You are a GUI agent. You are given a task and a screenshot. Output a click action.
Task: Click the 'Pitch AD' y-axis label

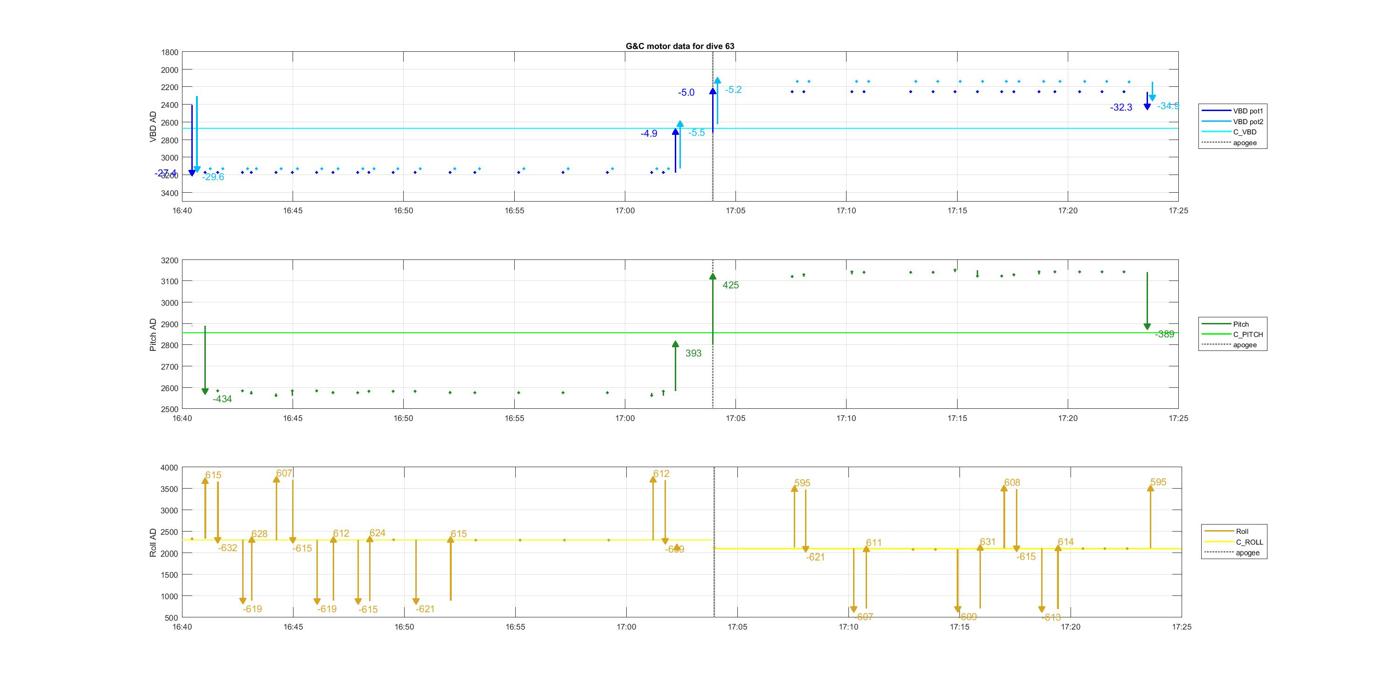tap(154, 335)
